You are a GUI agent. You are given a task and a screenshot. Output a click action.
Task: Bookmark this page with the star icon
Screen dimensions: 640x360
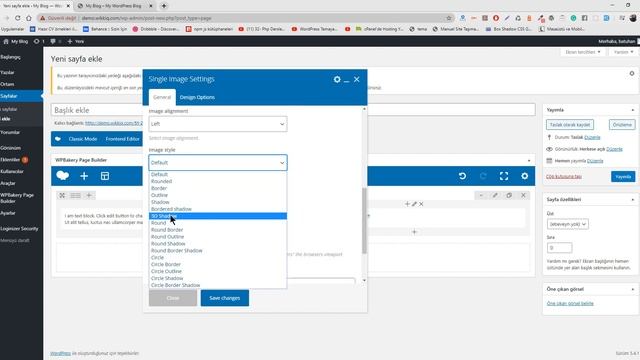click(x=449, y=18)
